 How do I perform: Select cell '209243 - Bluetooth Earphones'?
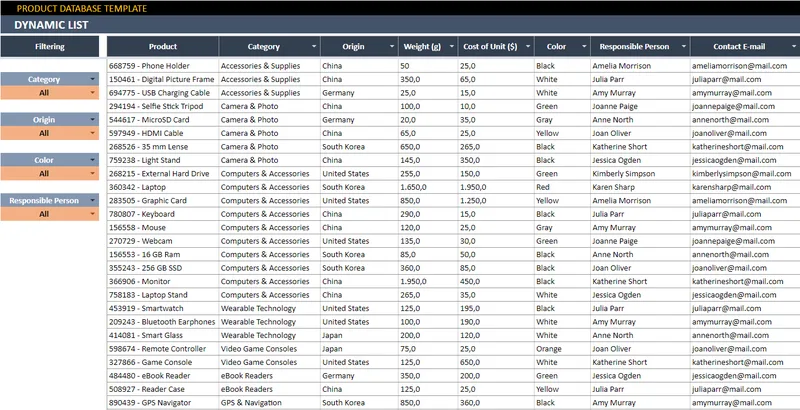(x=163, y=322)
